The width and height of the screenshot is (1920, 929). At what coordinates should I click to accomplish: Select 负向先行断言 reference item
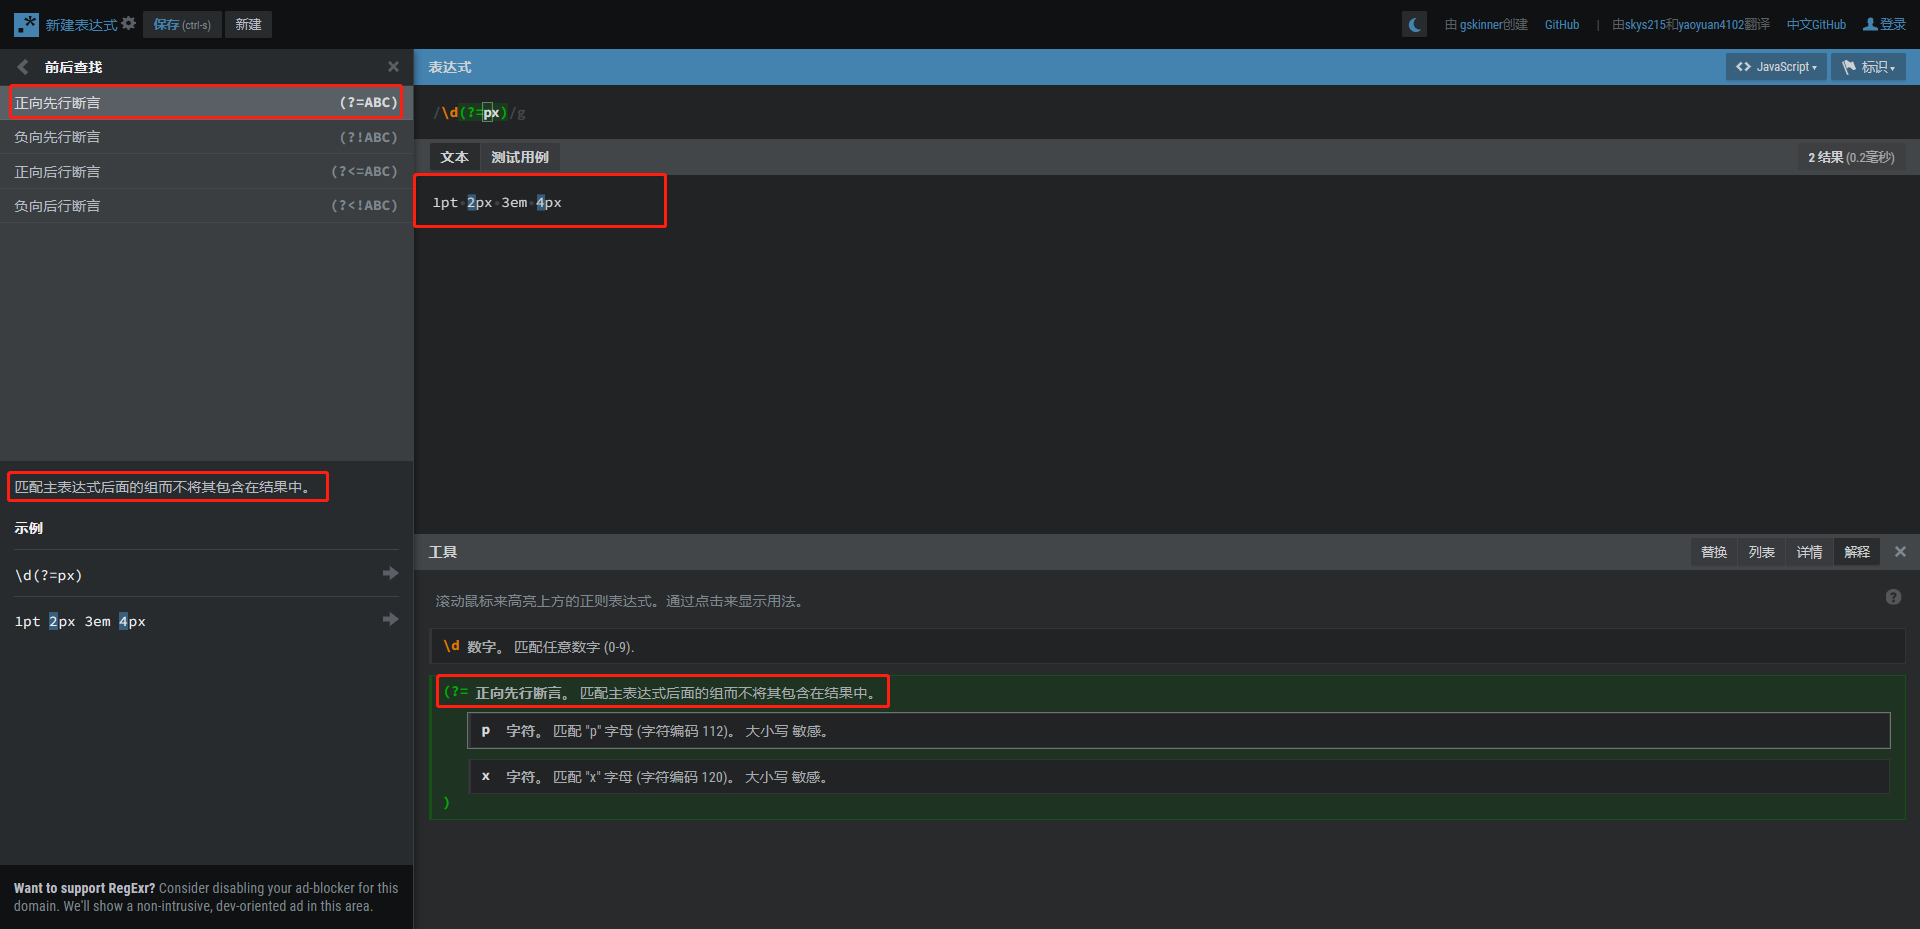206,137
